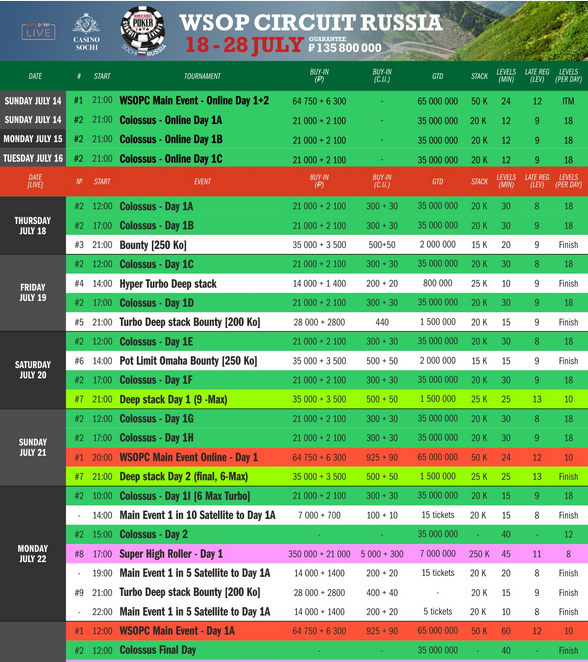The width and height of the screenshot is (588, 662).
Task: Select Colossus - Online Day 1B row
Action: 327,140
